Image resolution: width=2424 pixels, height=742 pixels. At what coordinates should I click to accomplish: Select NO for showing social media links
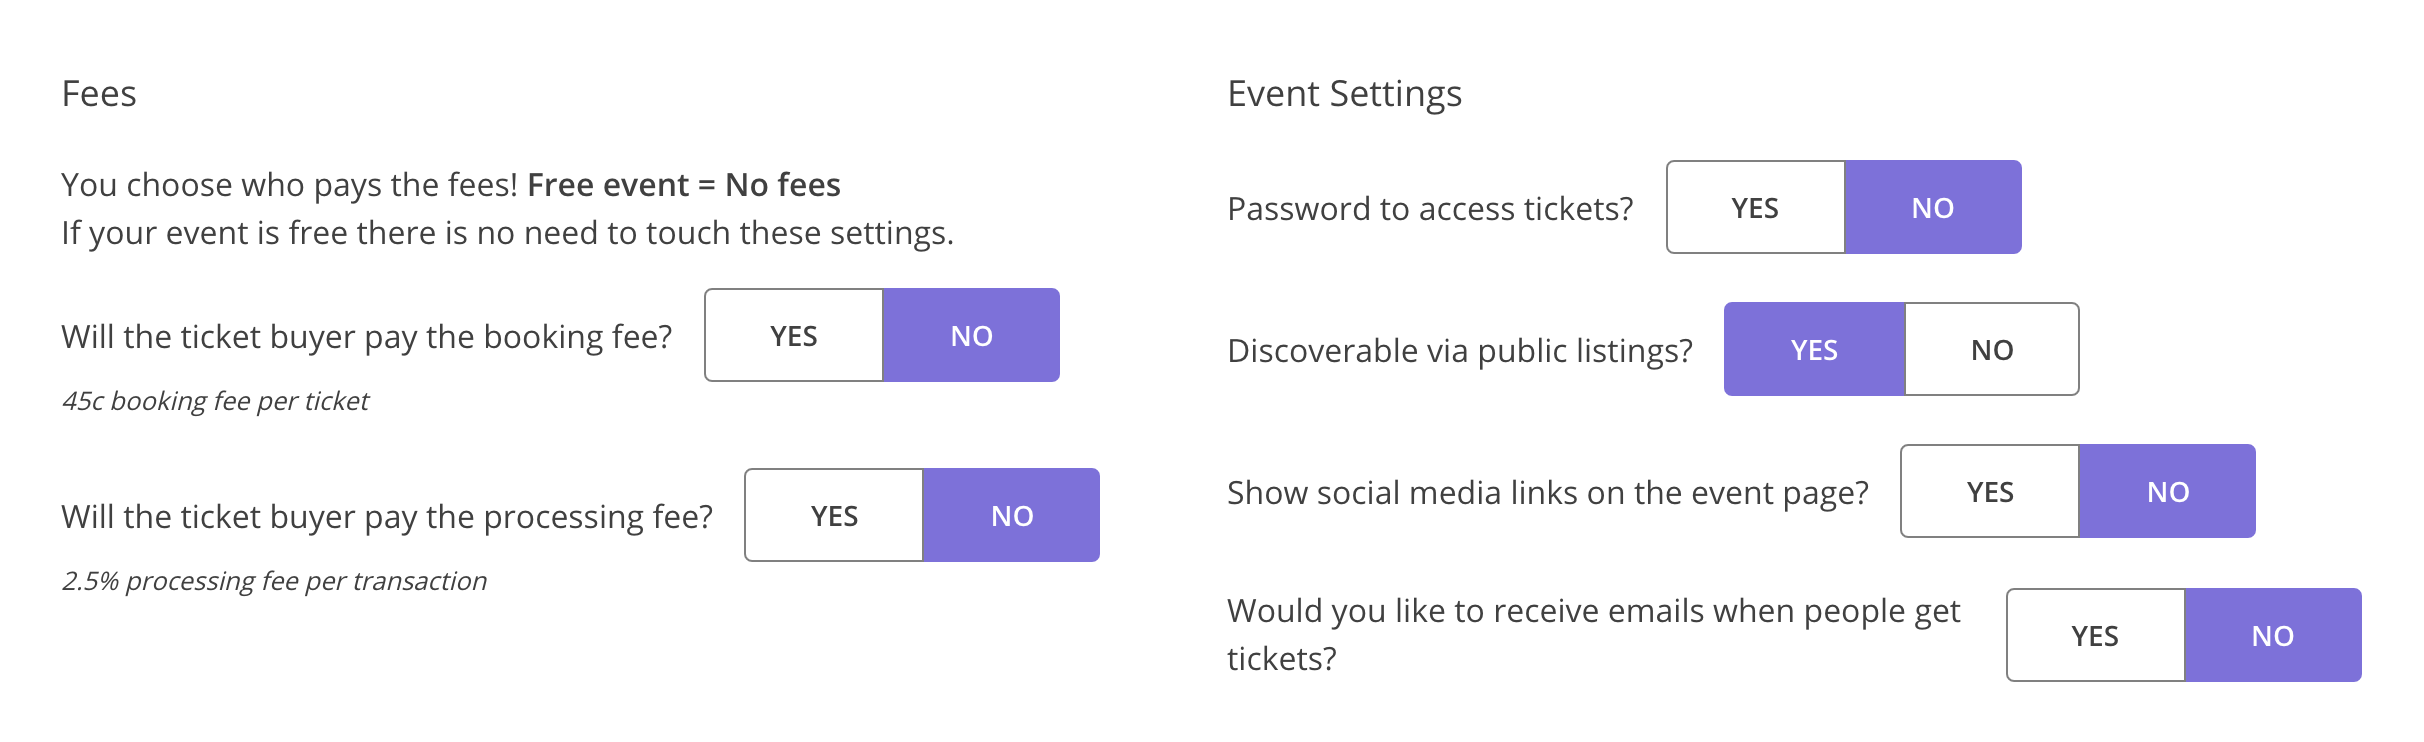point(2166,491)
